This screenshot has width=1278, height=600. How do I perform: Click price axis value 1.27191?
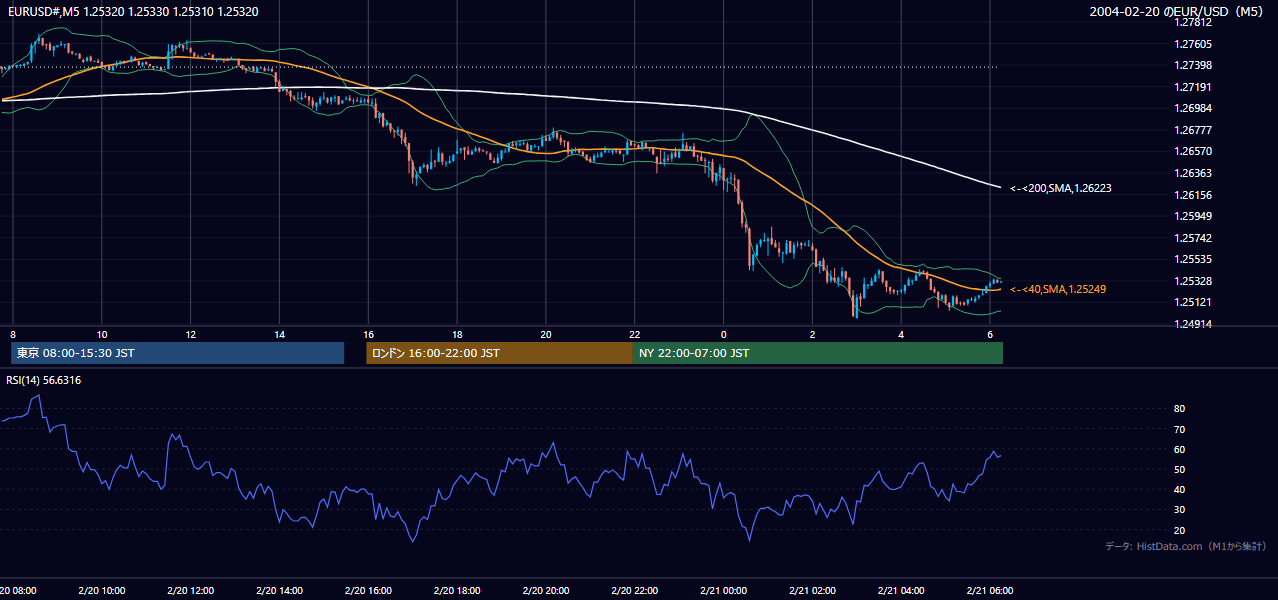click(x=1194, y=87)
